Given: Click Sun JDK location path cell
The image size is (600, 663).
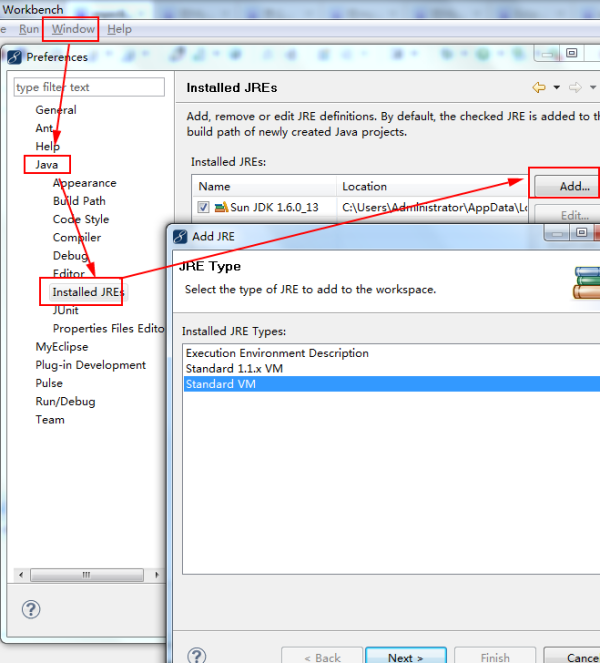Looking at the screenshot, I should (434, 207).
